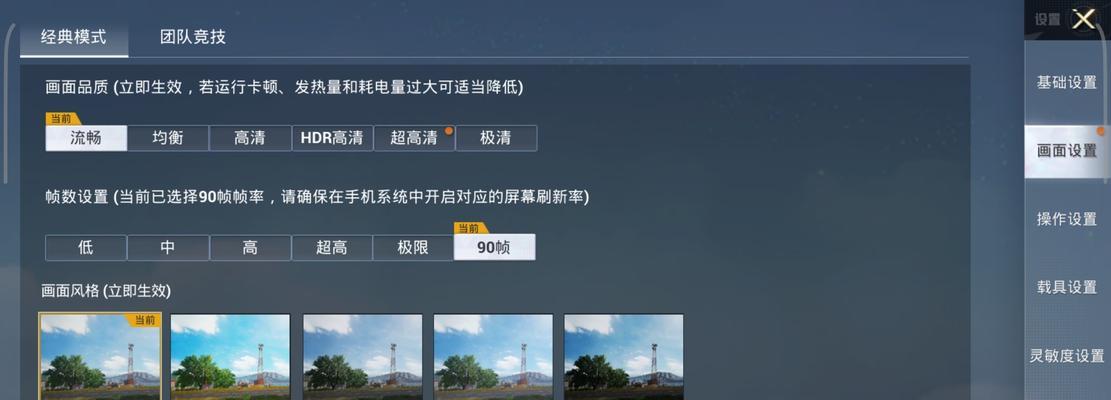Screen dimensions: 1111x400
Task: Choose 极清 picture quality
Action: click(x=496, y=138)
